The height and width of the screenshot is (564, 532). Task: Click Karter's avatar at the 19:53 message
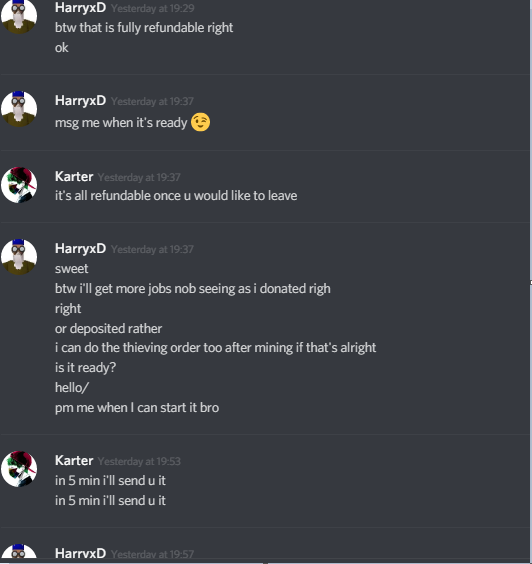(19, 469)
